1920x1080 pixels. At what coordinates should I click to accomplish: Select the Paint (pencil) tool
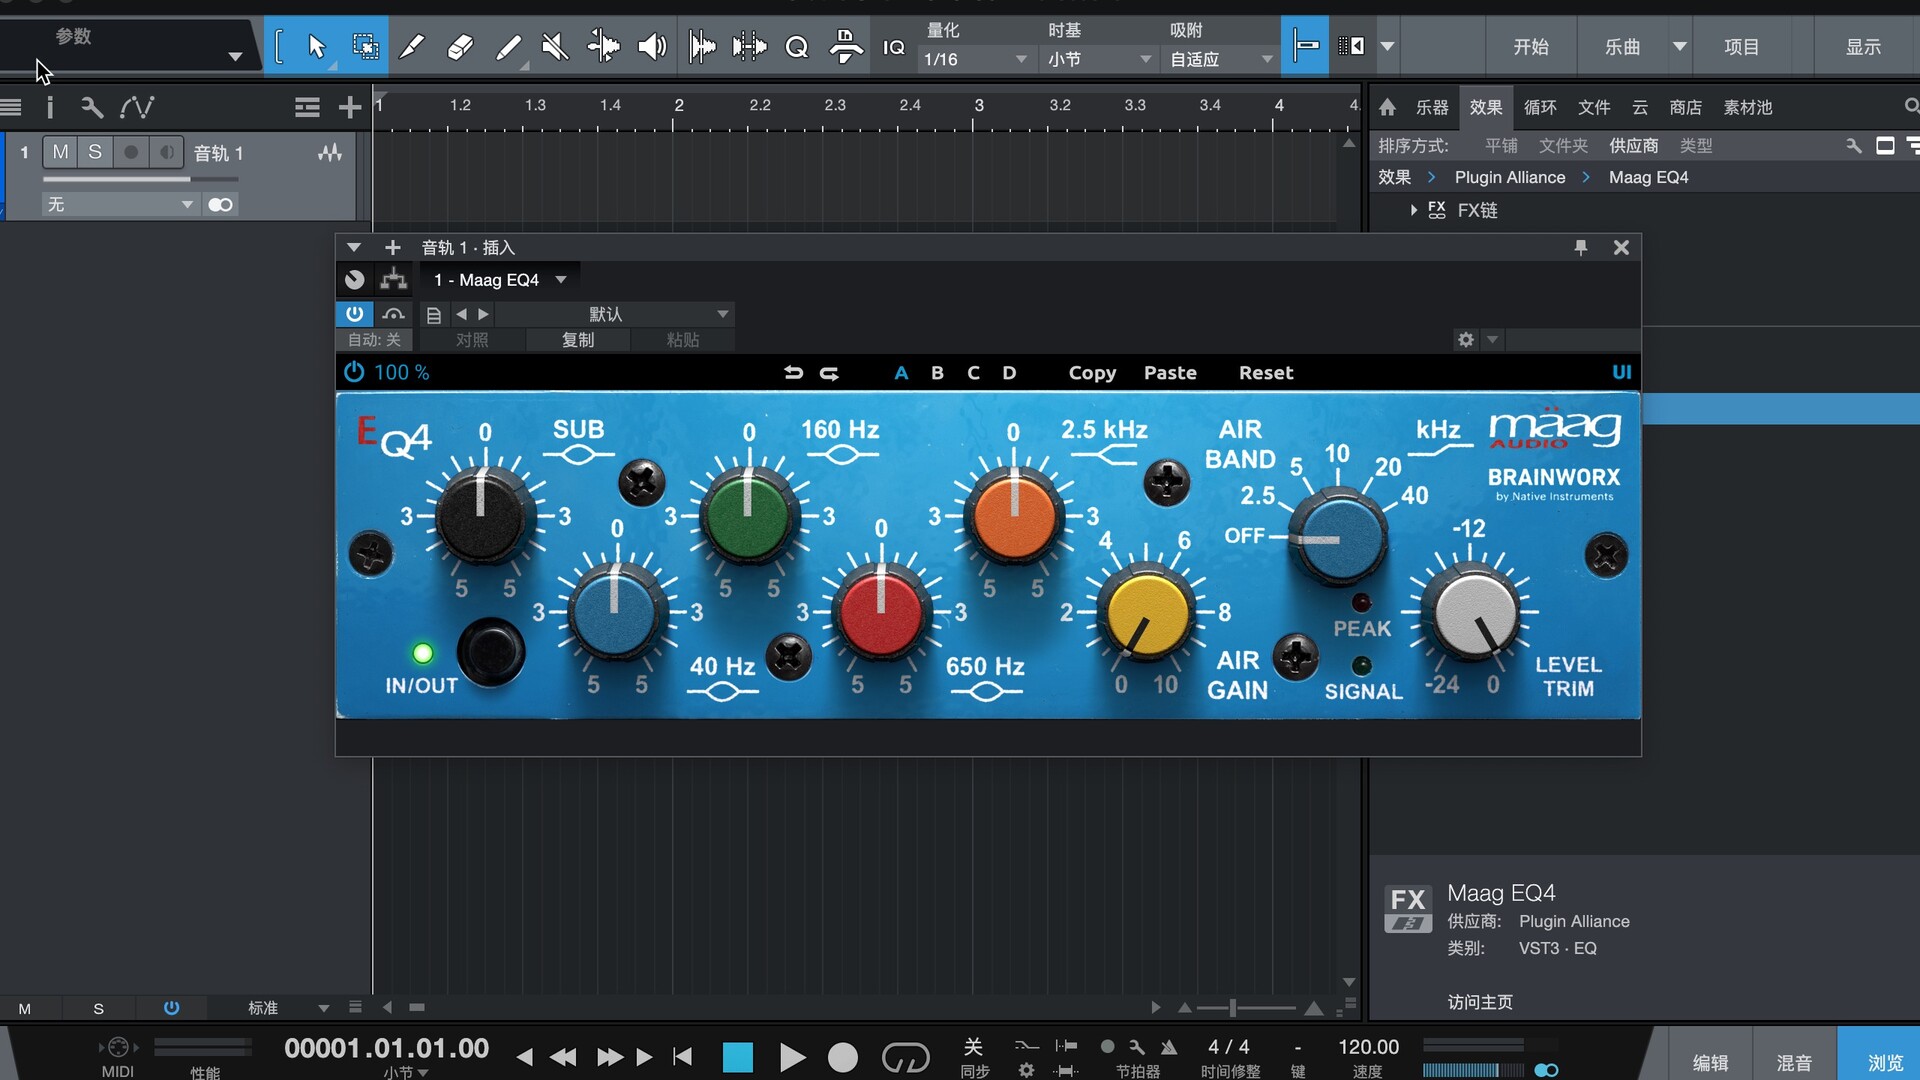[x=508, y=47]
